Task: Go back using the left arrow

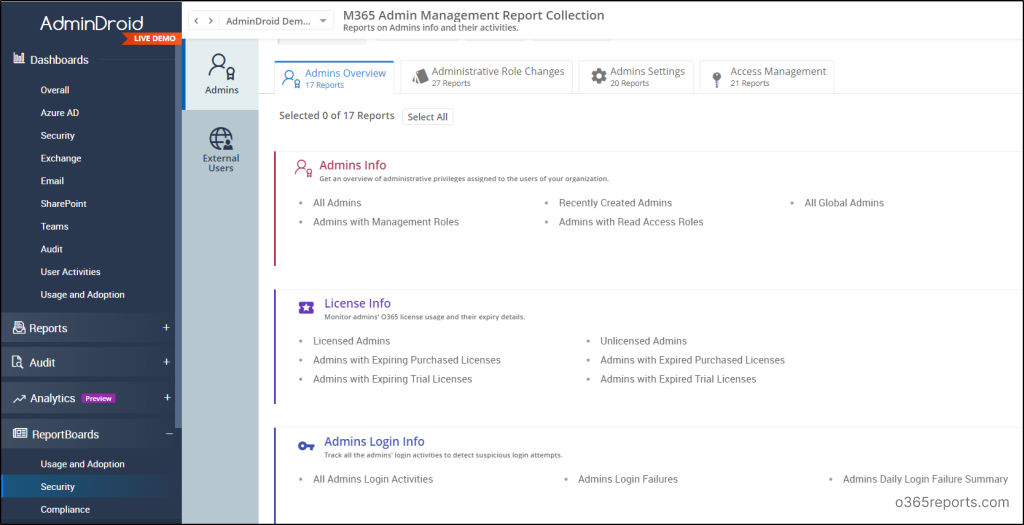Action: [197, 21]
